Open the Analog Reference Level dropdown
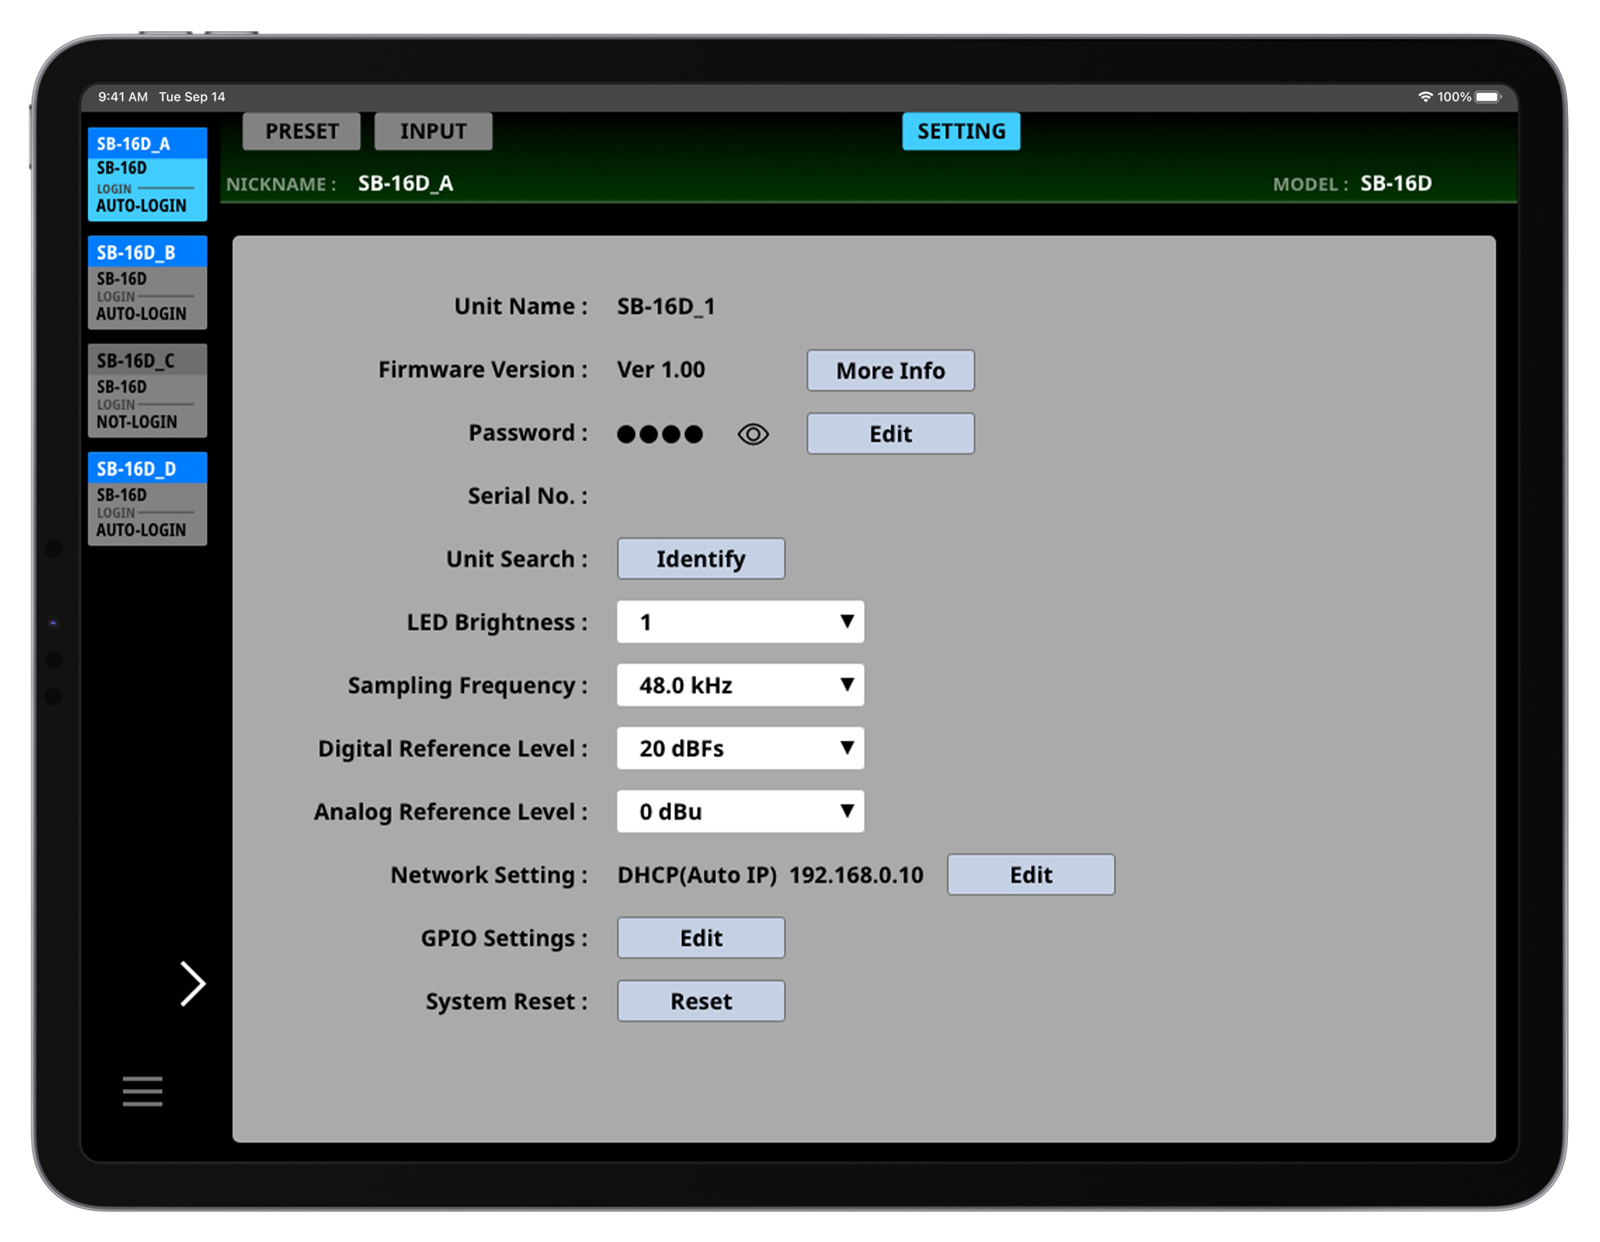The height and width of the screenshot is (1242, 1600). [x=740, y=811]
